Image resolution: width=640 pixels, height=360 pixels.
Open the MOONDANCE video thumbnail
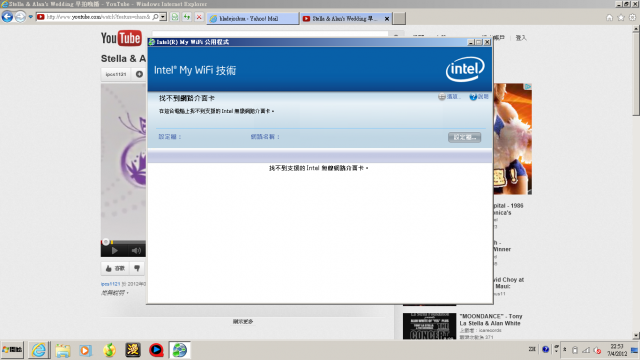tap(429, 326)
